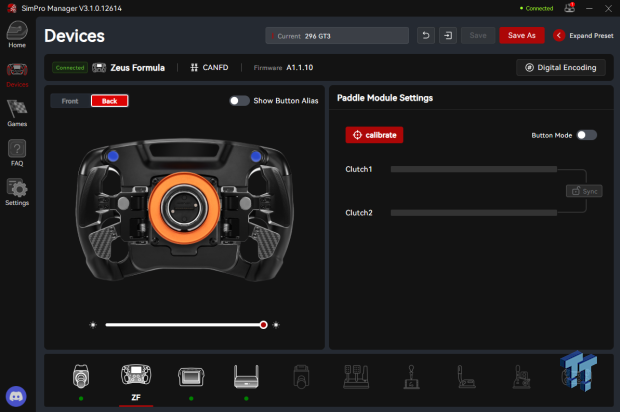Viewport: 620px width, 412px height.
Task: Select the device icon right of handbrake
Action: [x=521, y=376]
